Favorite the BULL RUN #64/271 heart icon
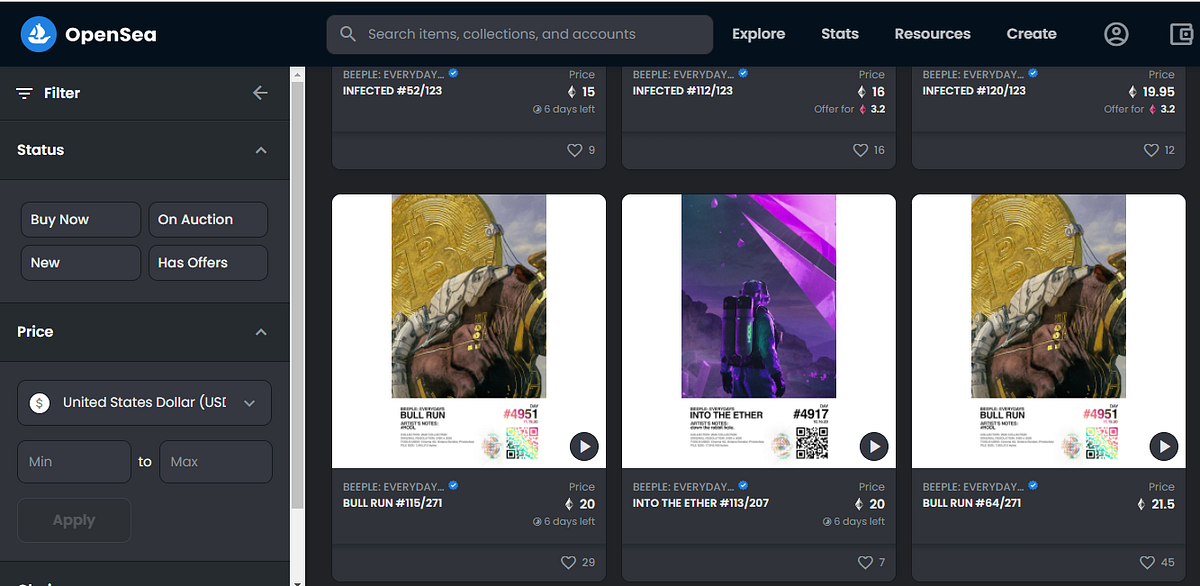Image resolution: width=1200 pixels, height=586 pixels. coord(1146,562)
